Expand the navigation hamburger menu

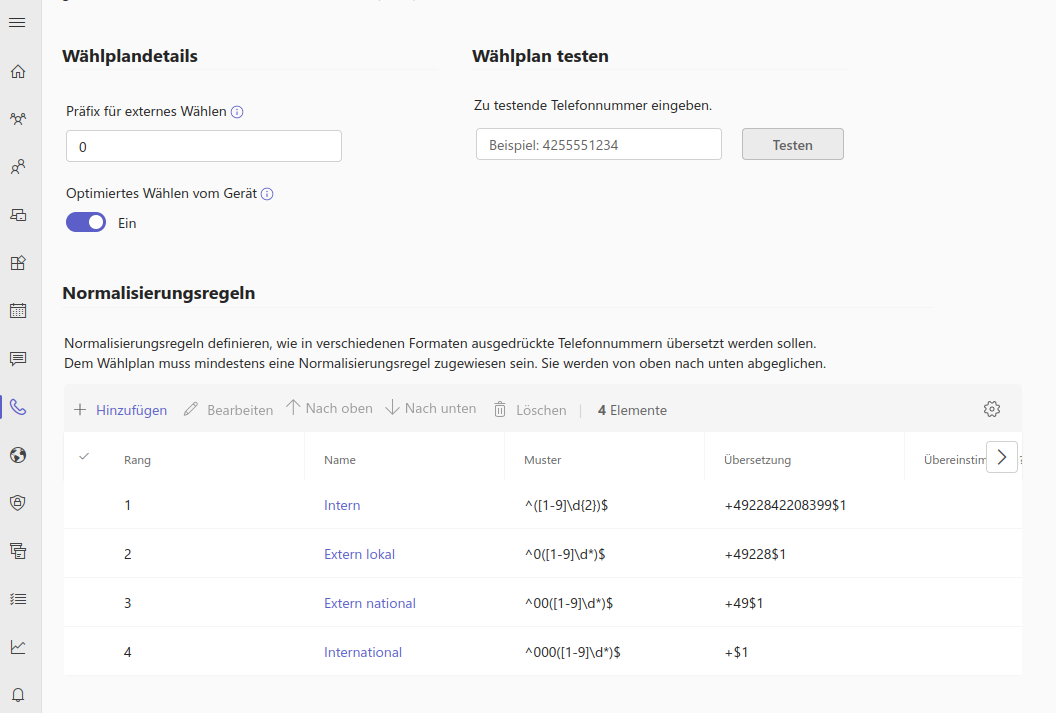[17, 23]
